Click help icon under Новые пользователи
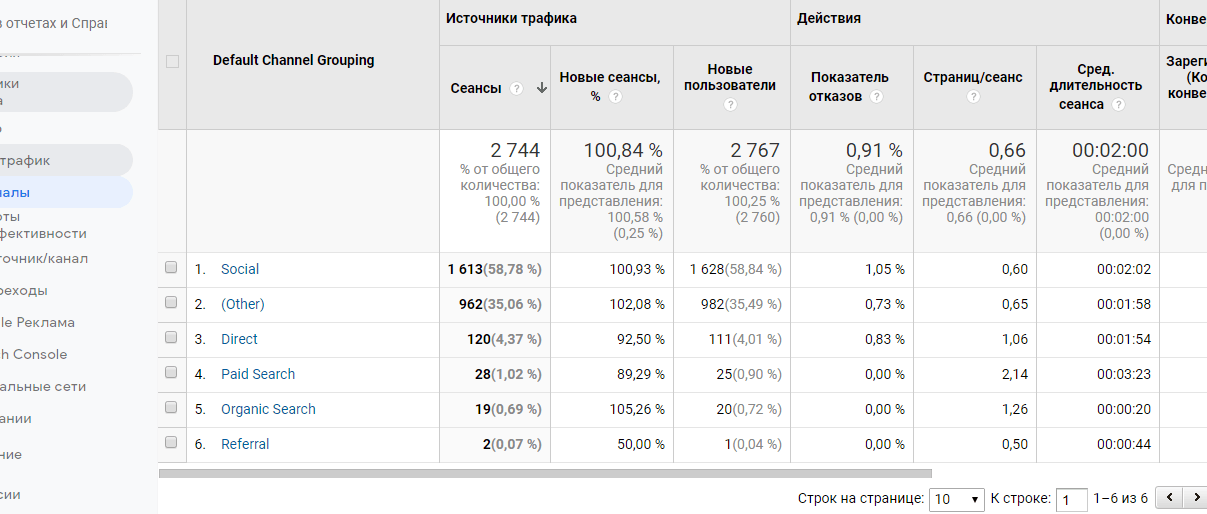 [730, 104]
